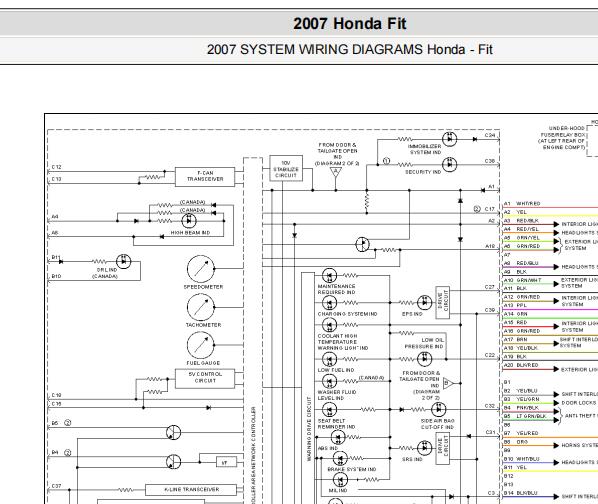The height and width of the screenshot is (504, 598).
Task: Click the C24 terminal label
Action: [490, 135]
